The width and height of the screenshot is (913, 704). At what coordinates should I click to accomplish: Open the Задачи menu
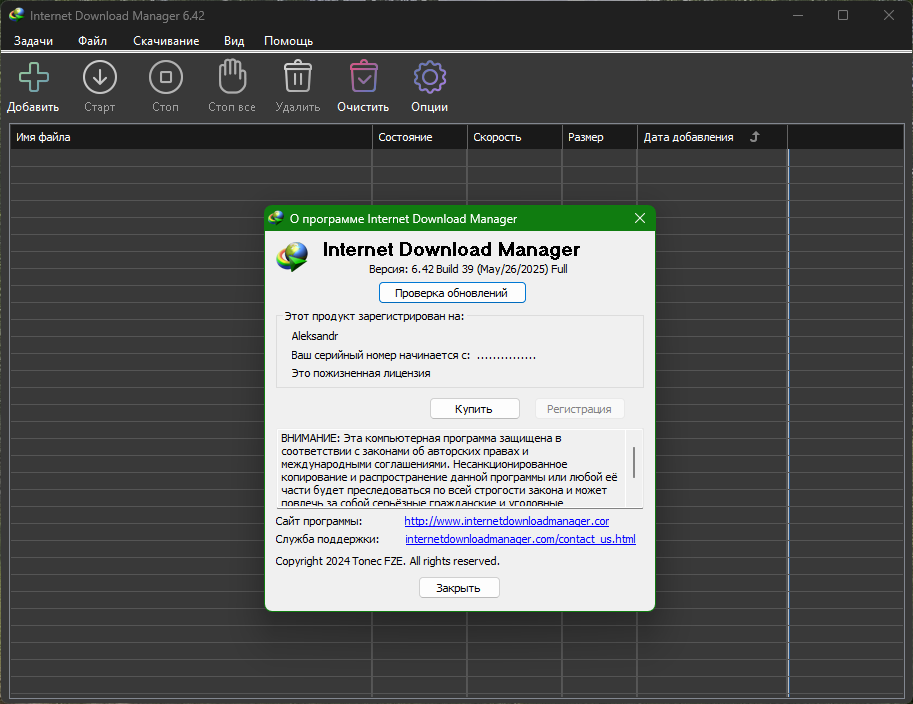[x=33, y=41]
